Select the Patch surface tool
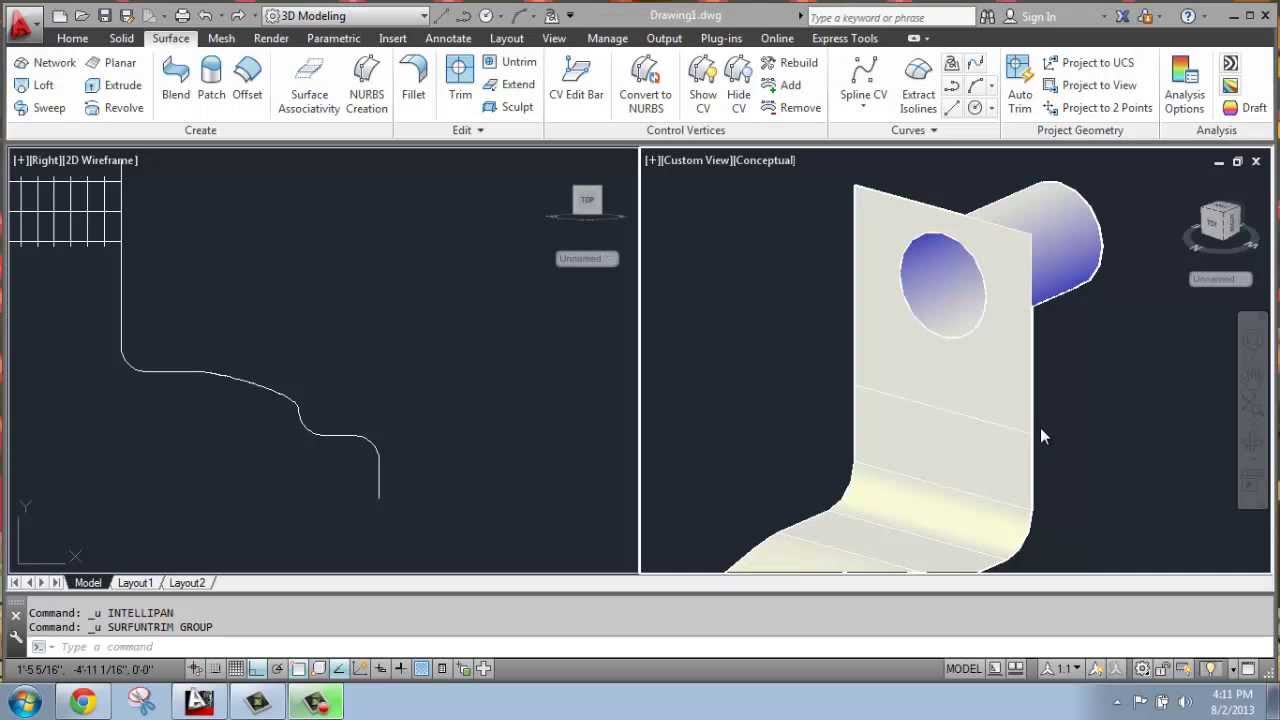 point(211,78)
